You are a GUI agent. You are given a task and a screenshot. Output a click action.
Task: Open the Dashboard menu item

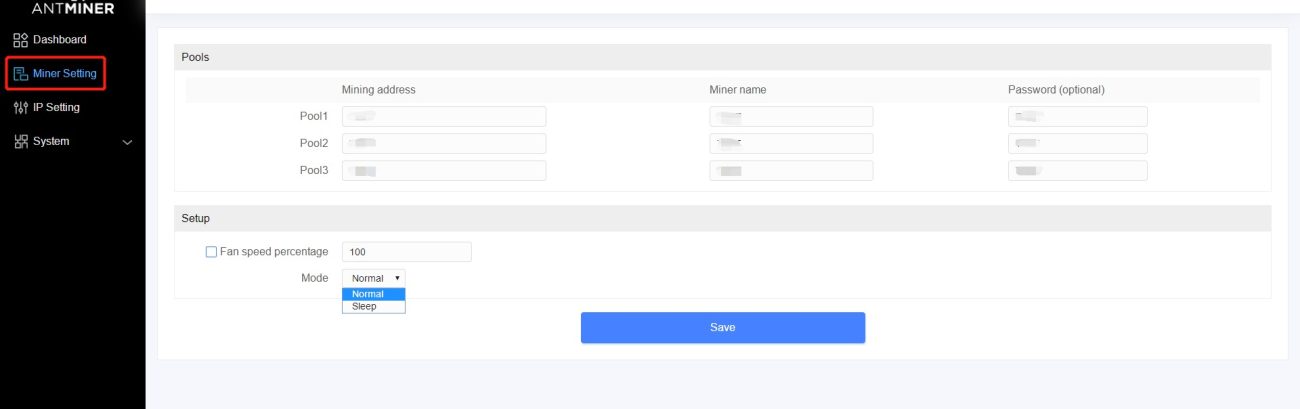60,40
